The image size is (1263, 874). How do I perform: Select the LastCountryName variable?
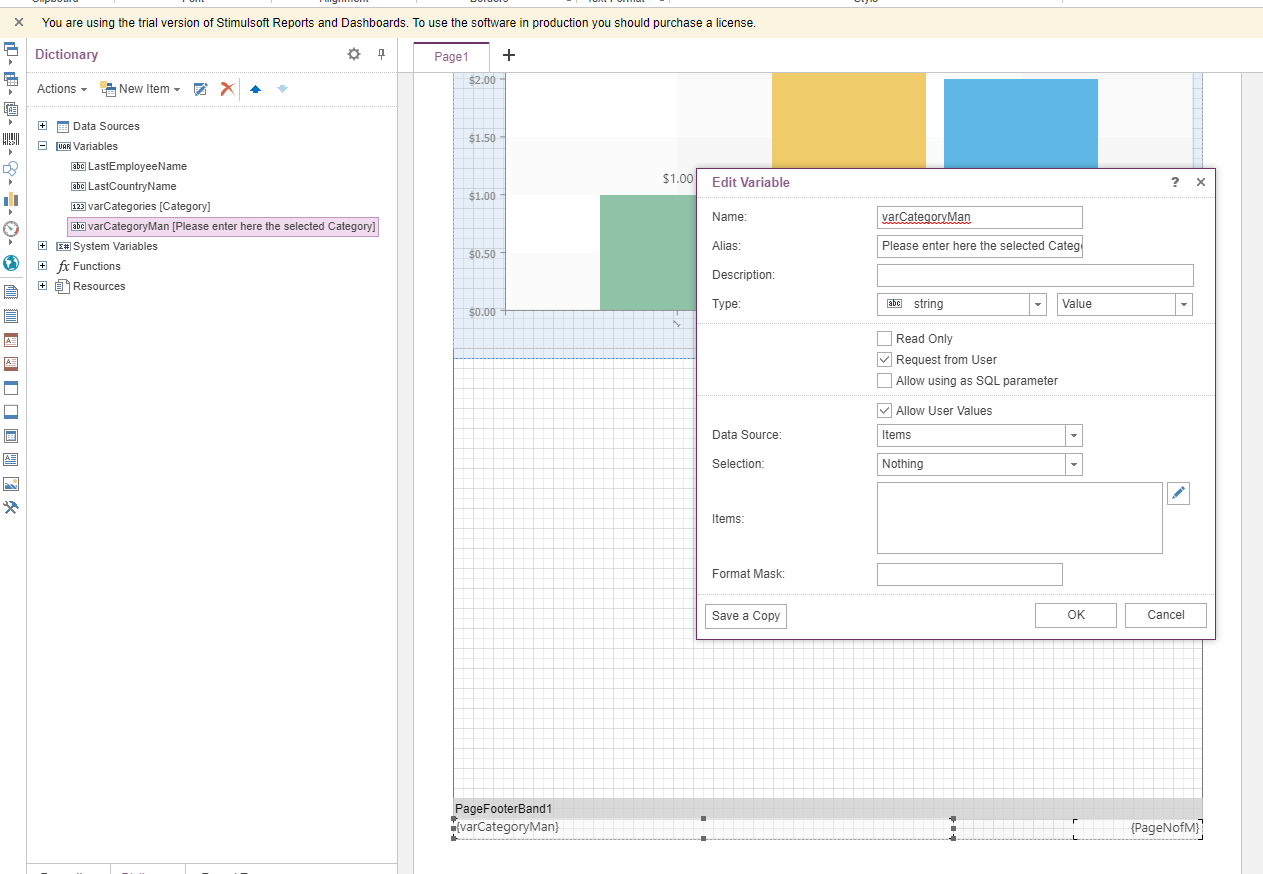[124, 186]
